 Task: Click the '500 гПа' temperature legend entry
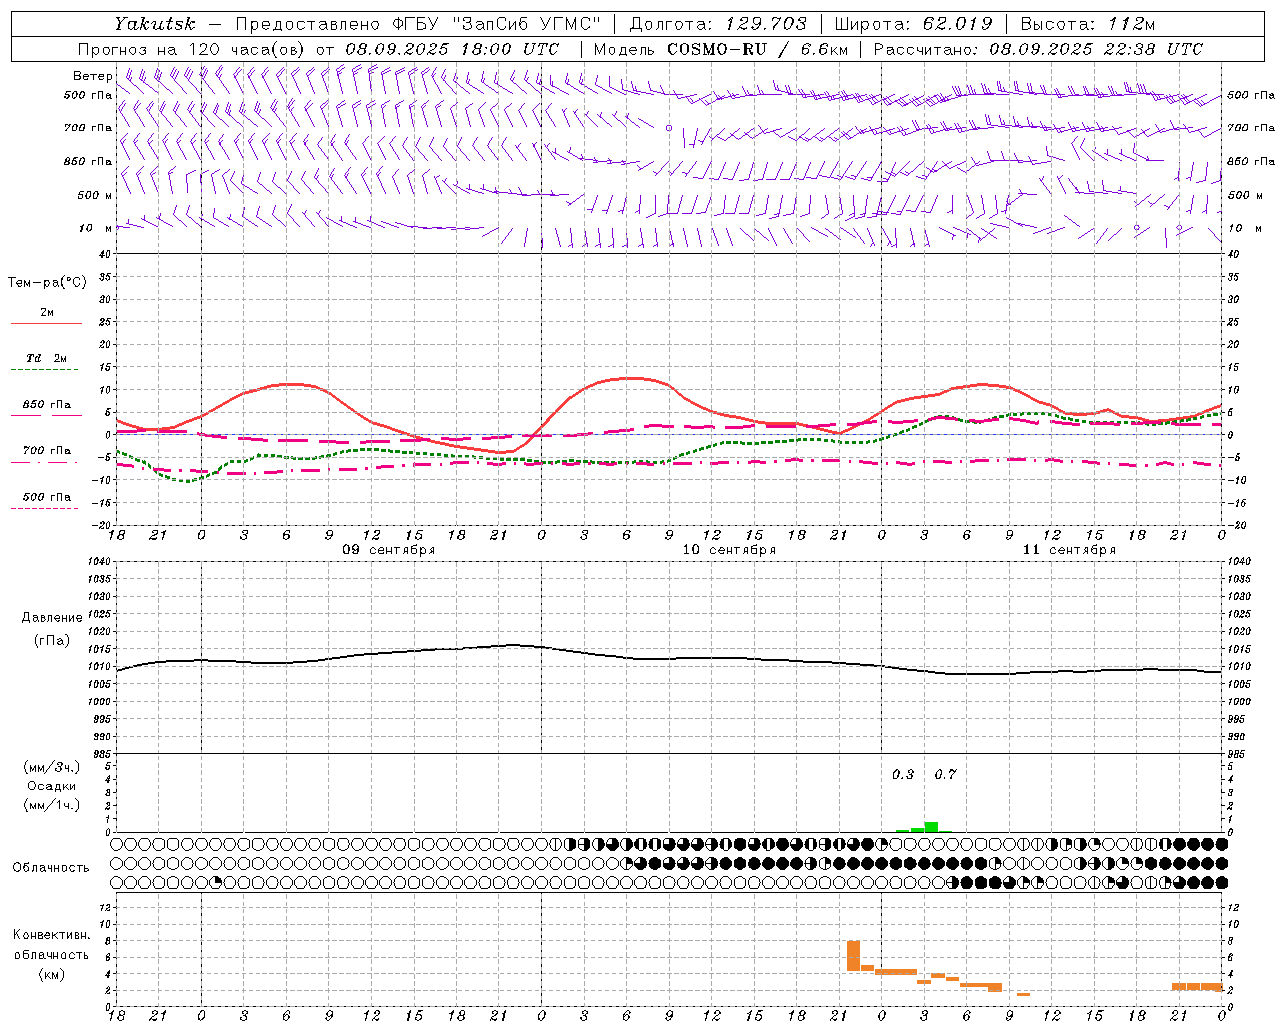coord(47,497)
